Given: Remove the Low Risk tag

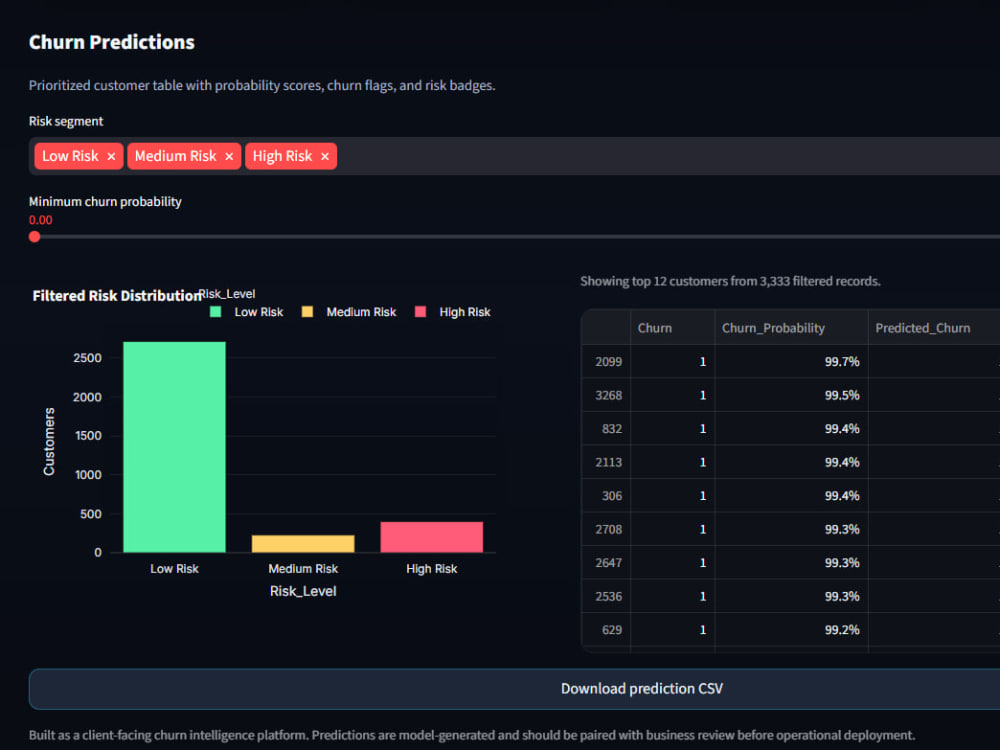Looking at the screenshot, I should [x=111, y=156].
